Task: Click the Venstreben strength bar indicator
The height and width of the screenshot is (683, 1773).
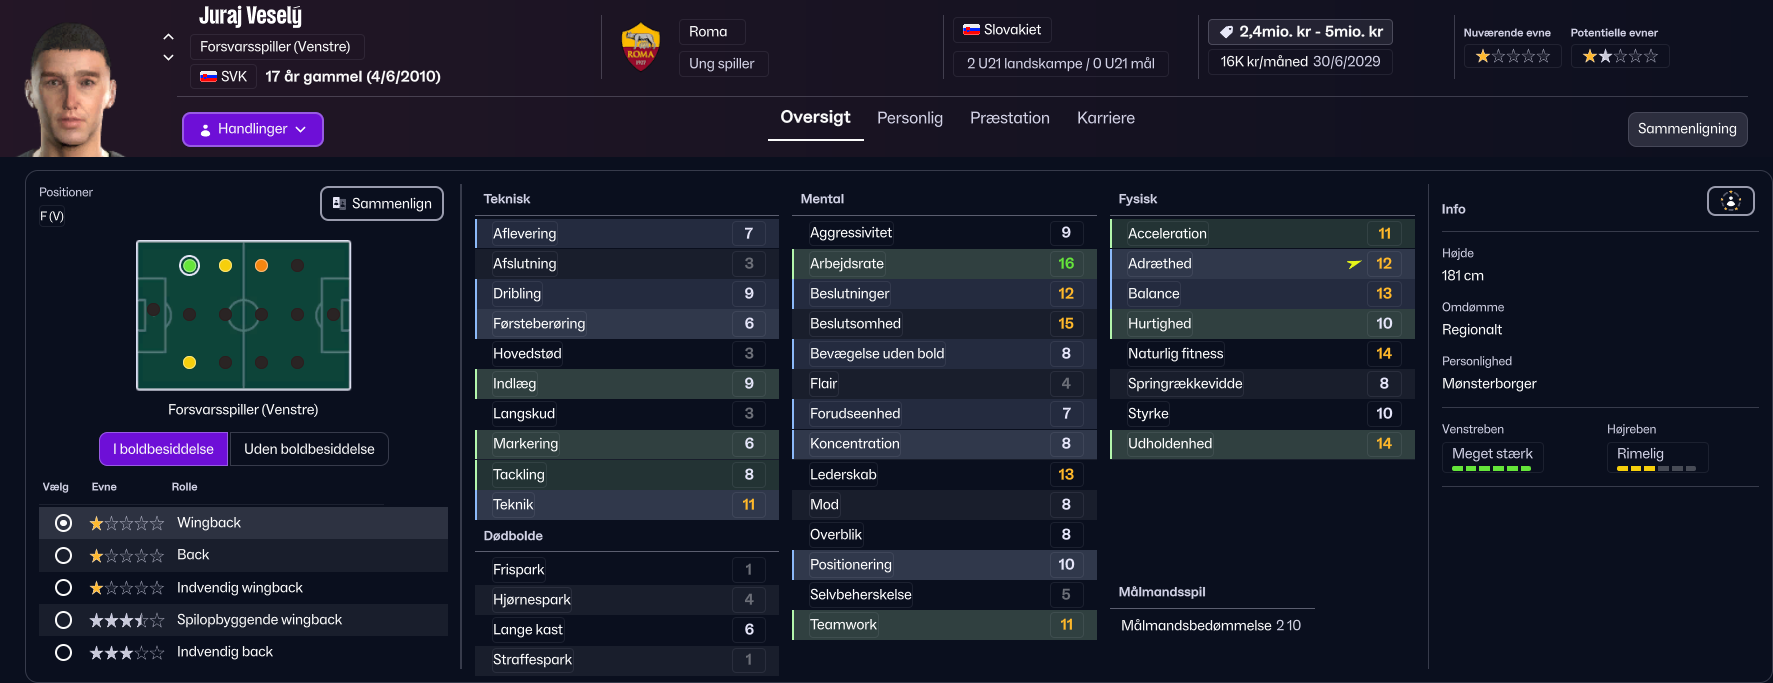Action: (1491, 468)
